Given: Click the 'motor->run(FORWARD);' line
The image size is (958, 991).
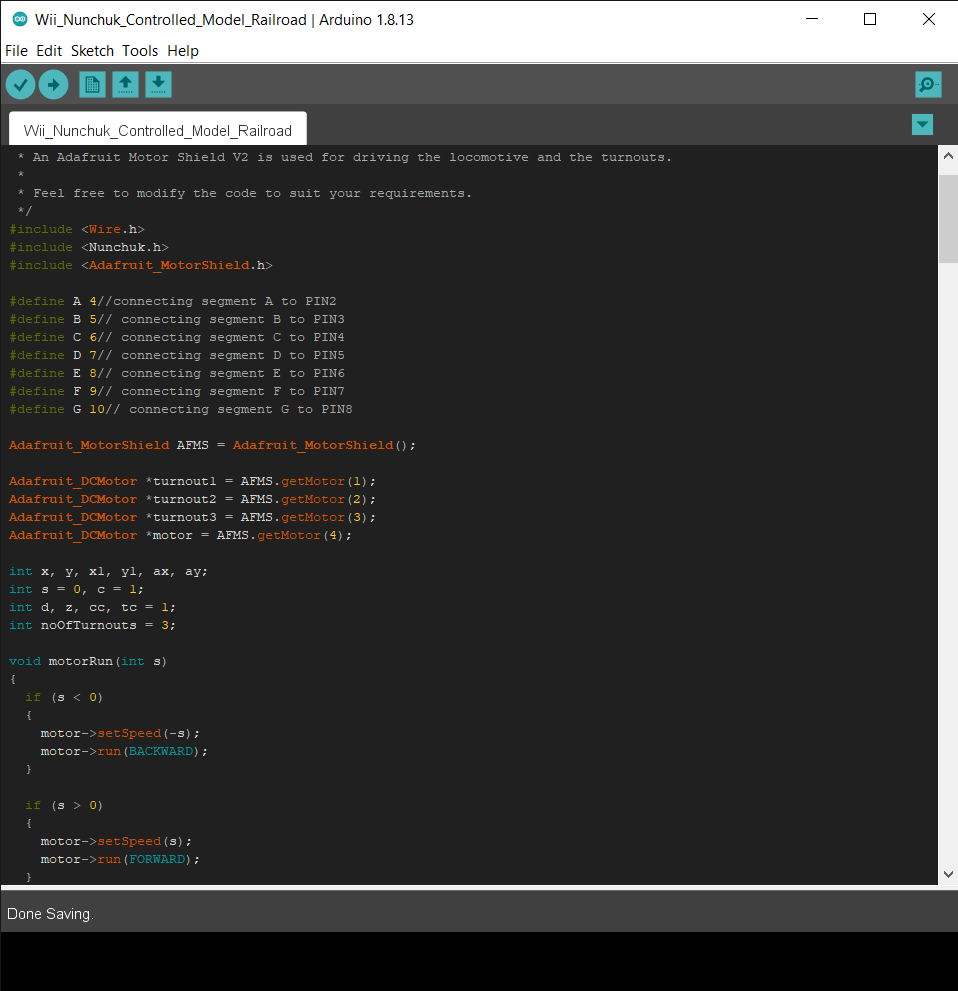Looking at the screenshot, I should 120,860.
